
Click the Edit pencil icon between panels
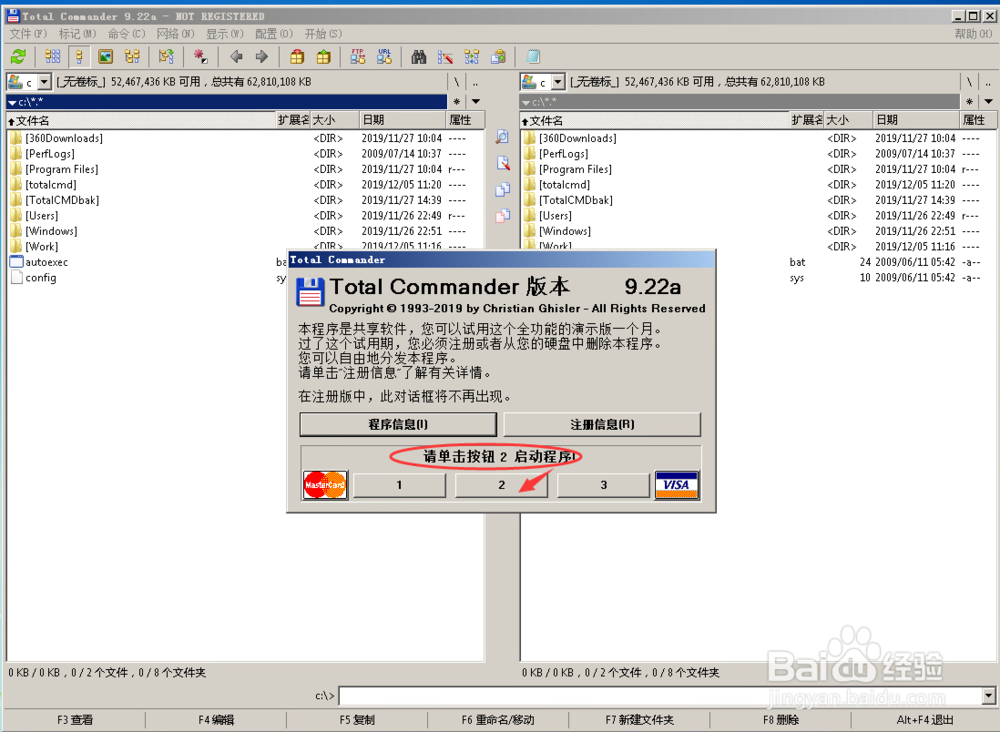tap(503, 163)
